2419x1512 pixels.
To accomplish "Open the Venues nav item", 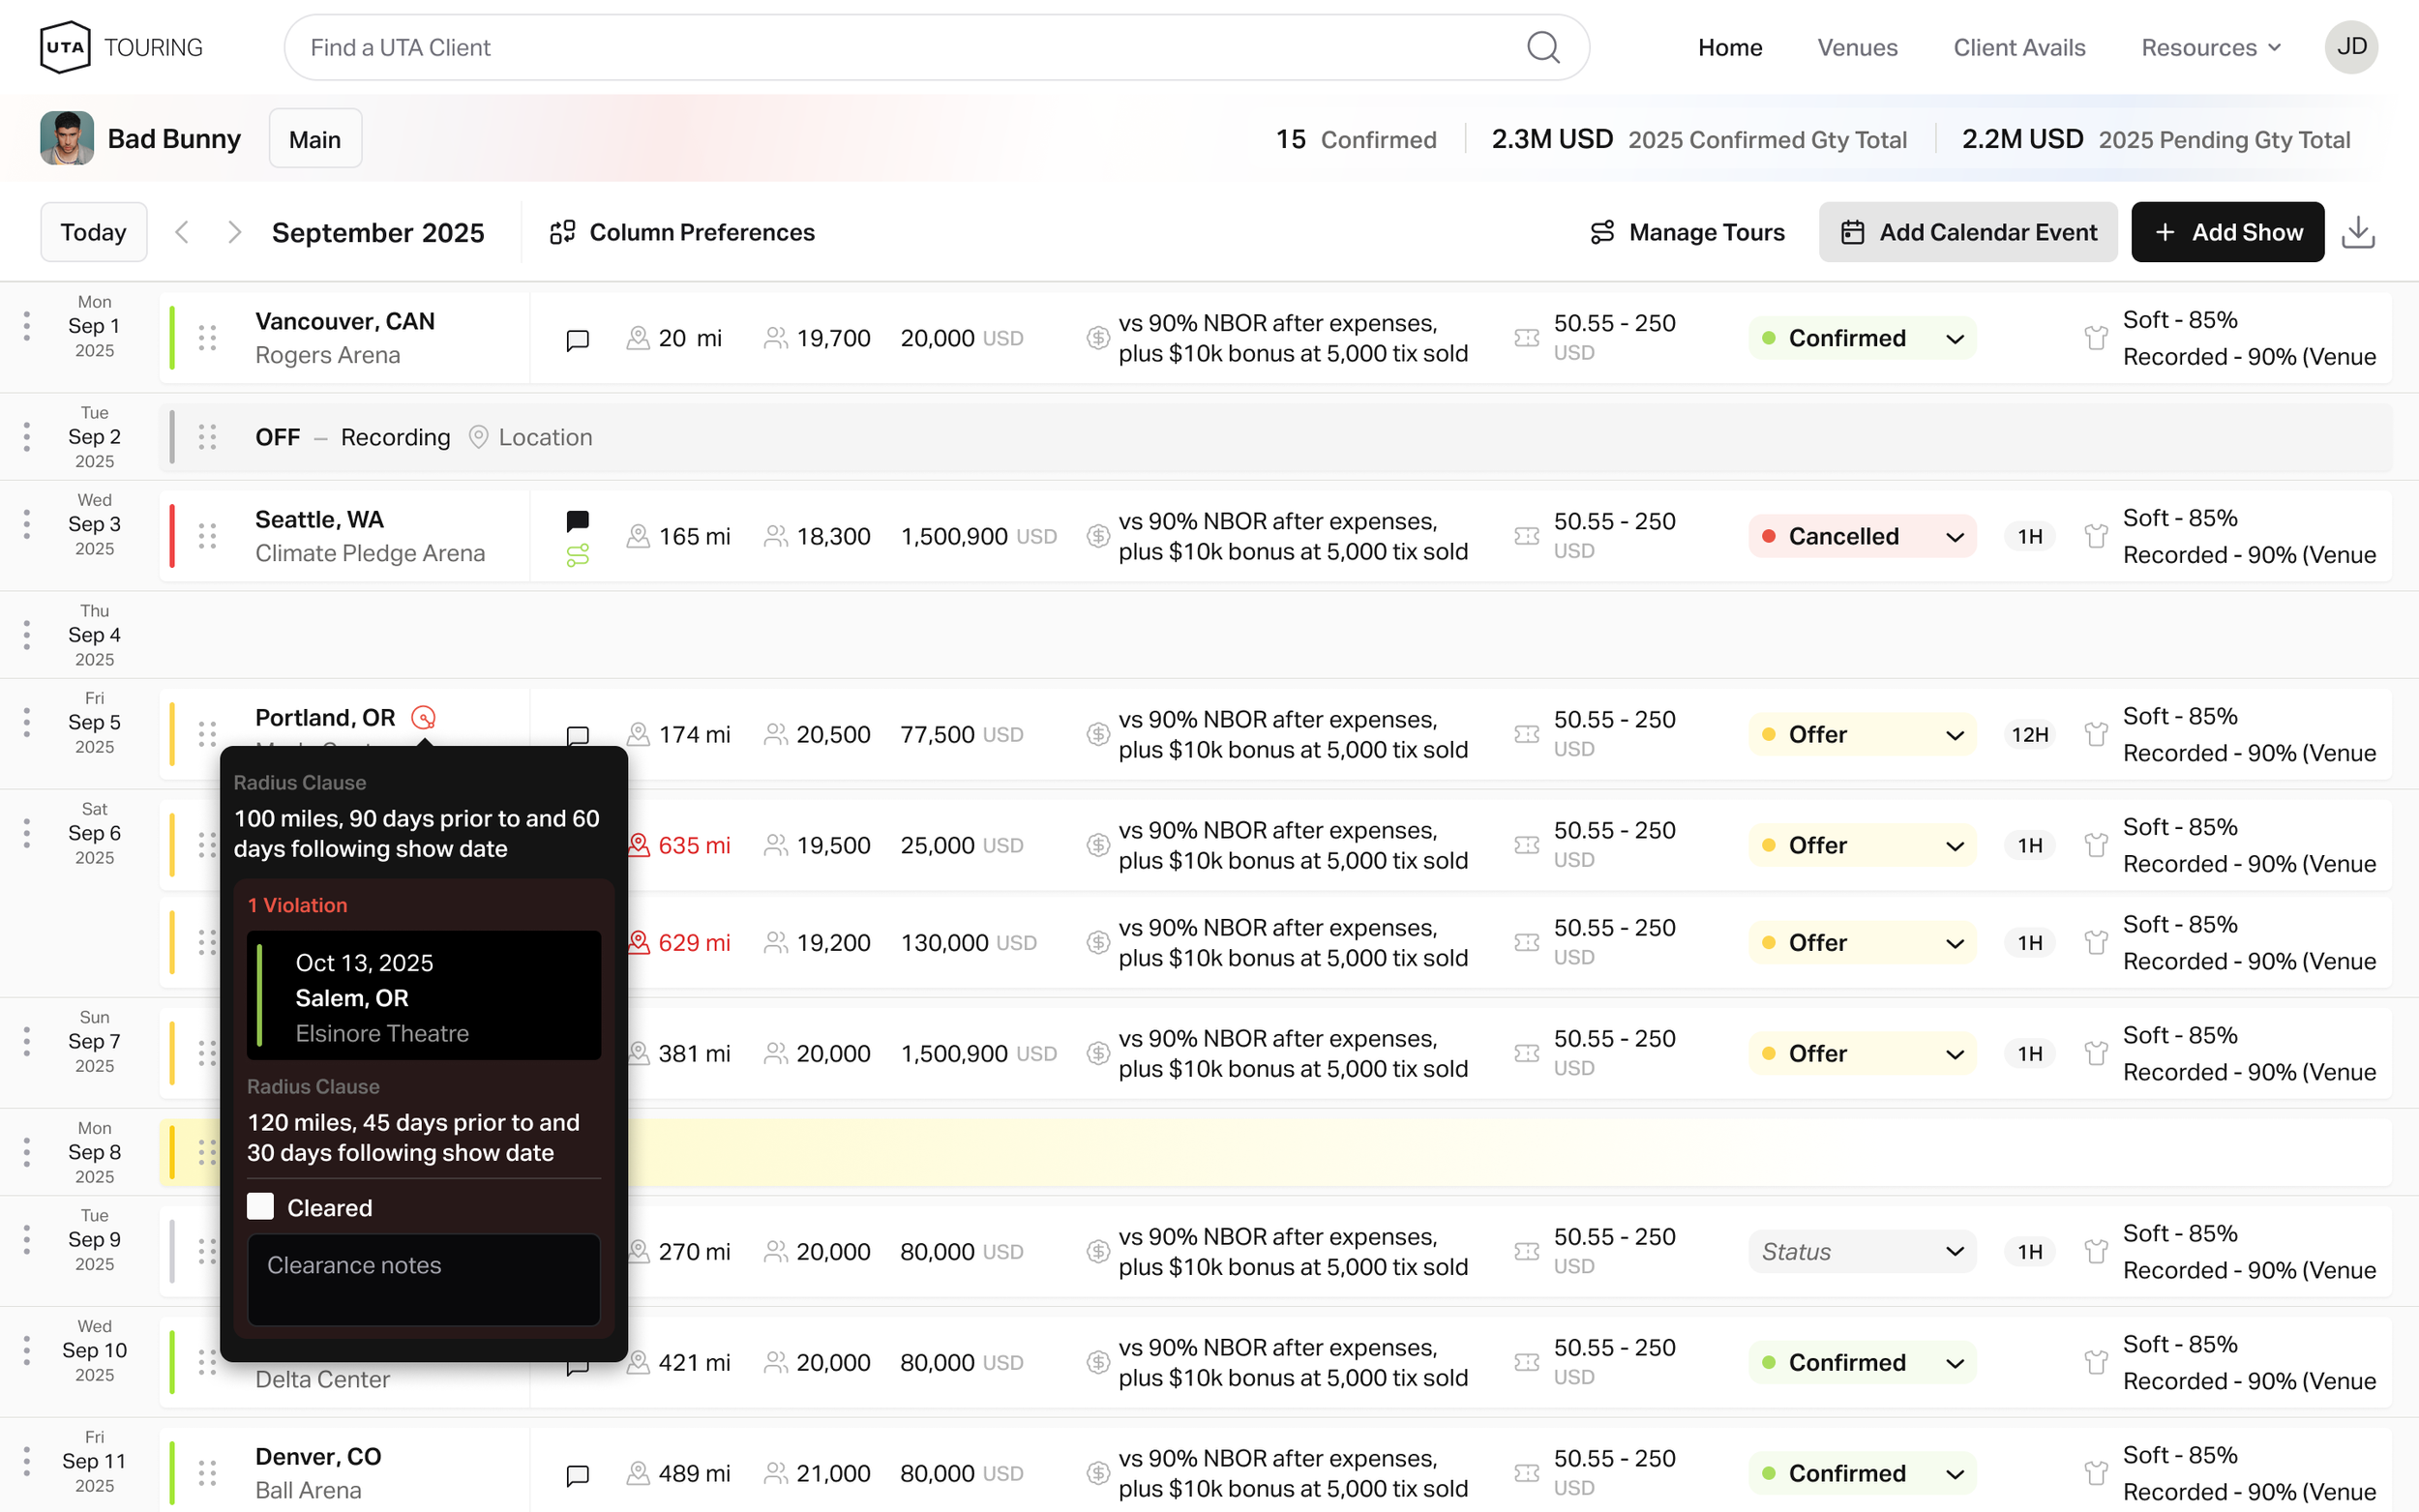I will (x=1857, y=47).
